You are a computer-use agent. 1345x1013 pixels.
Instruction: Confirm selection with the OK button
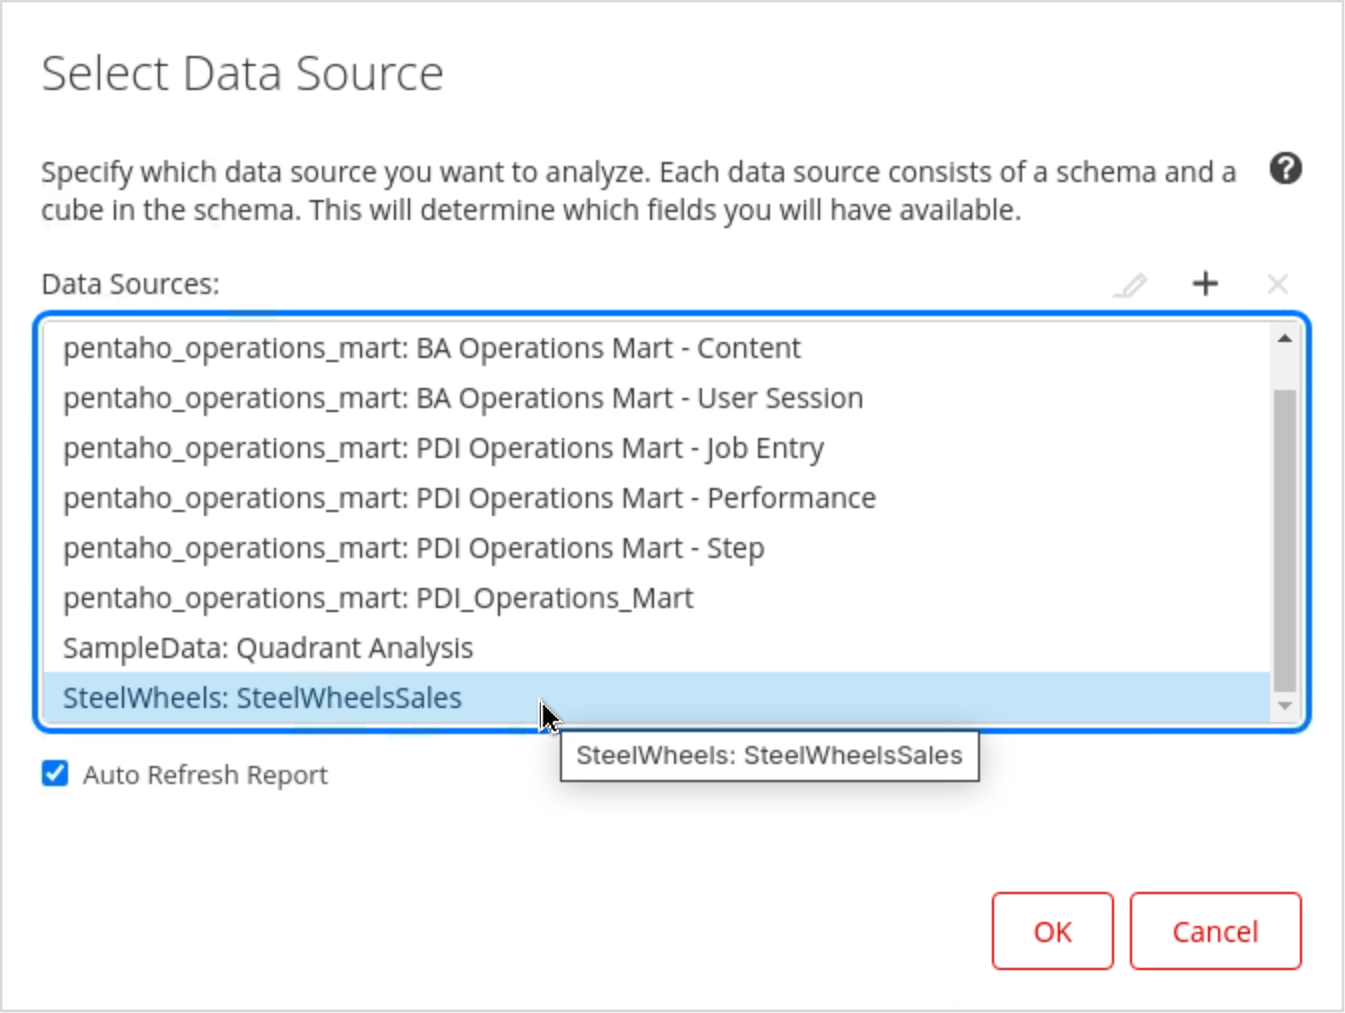pyautogui.click(x=1052, y=931)
